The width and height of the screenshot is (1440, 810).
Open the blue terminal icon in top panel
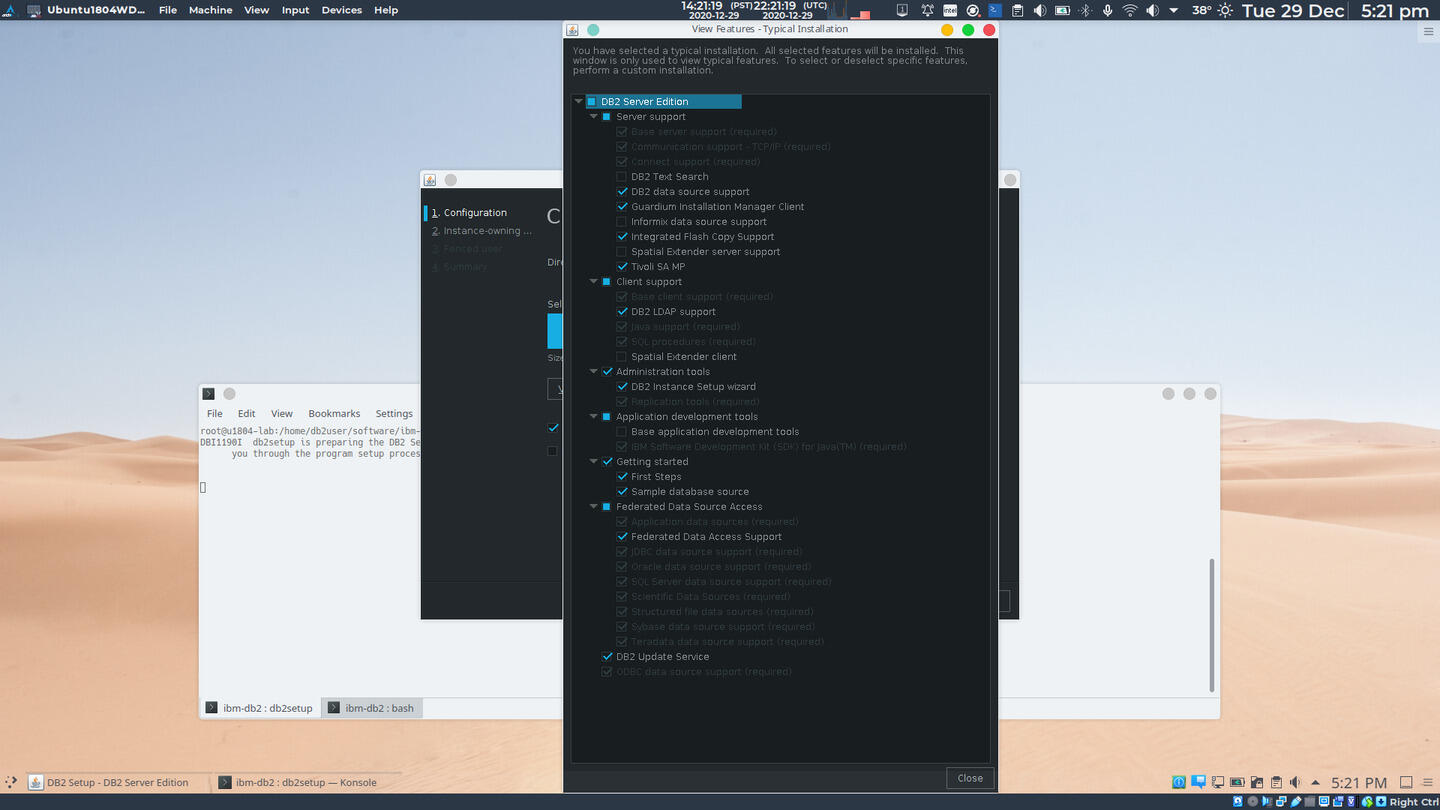click(x=995, y=10)
